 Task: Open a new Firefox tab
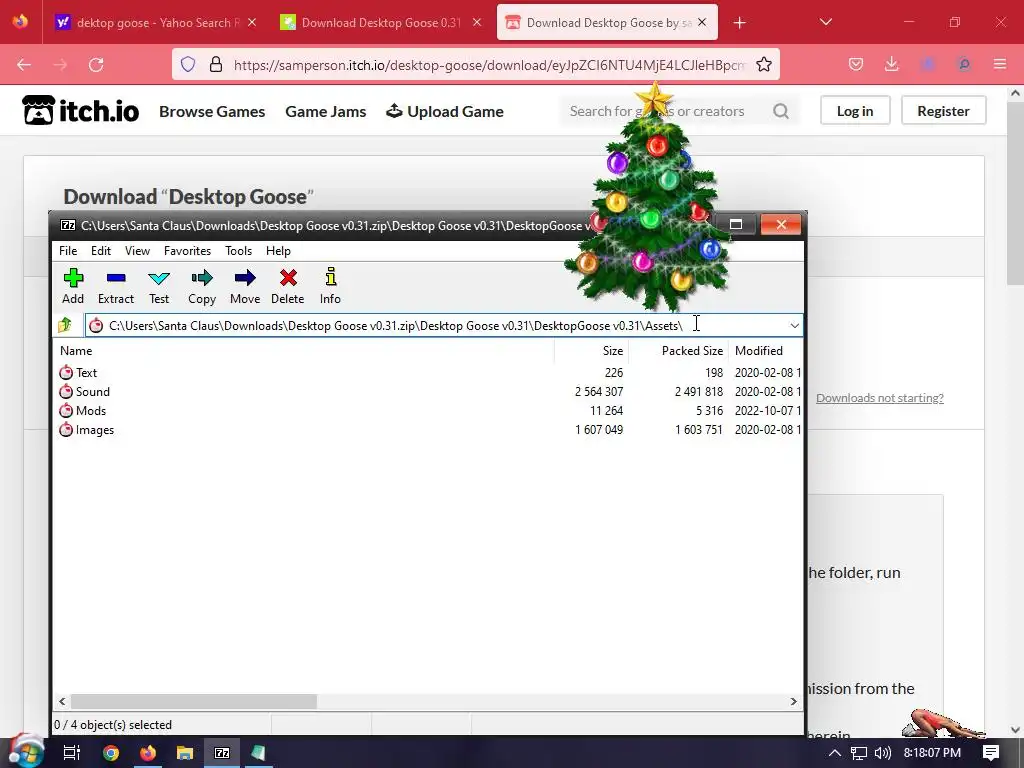pyautogui.click(x=739, y=23)
